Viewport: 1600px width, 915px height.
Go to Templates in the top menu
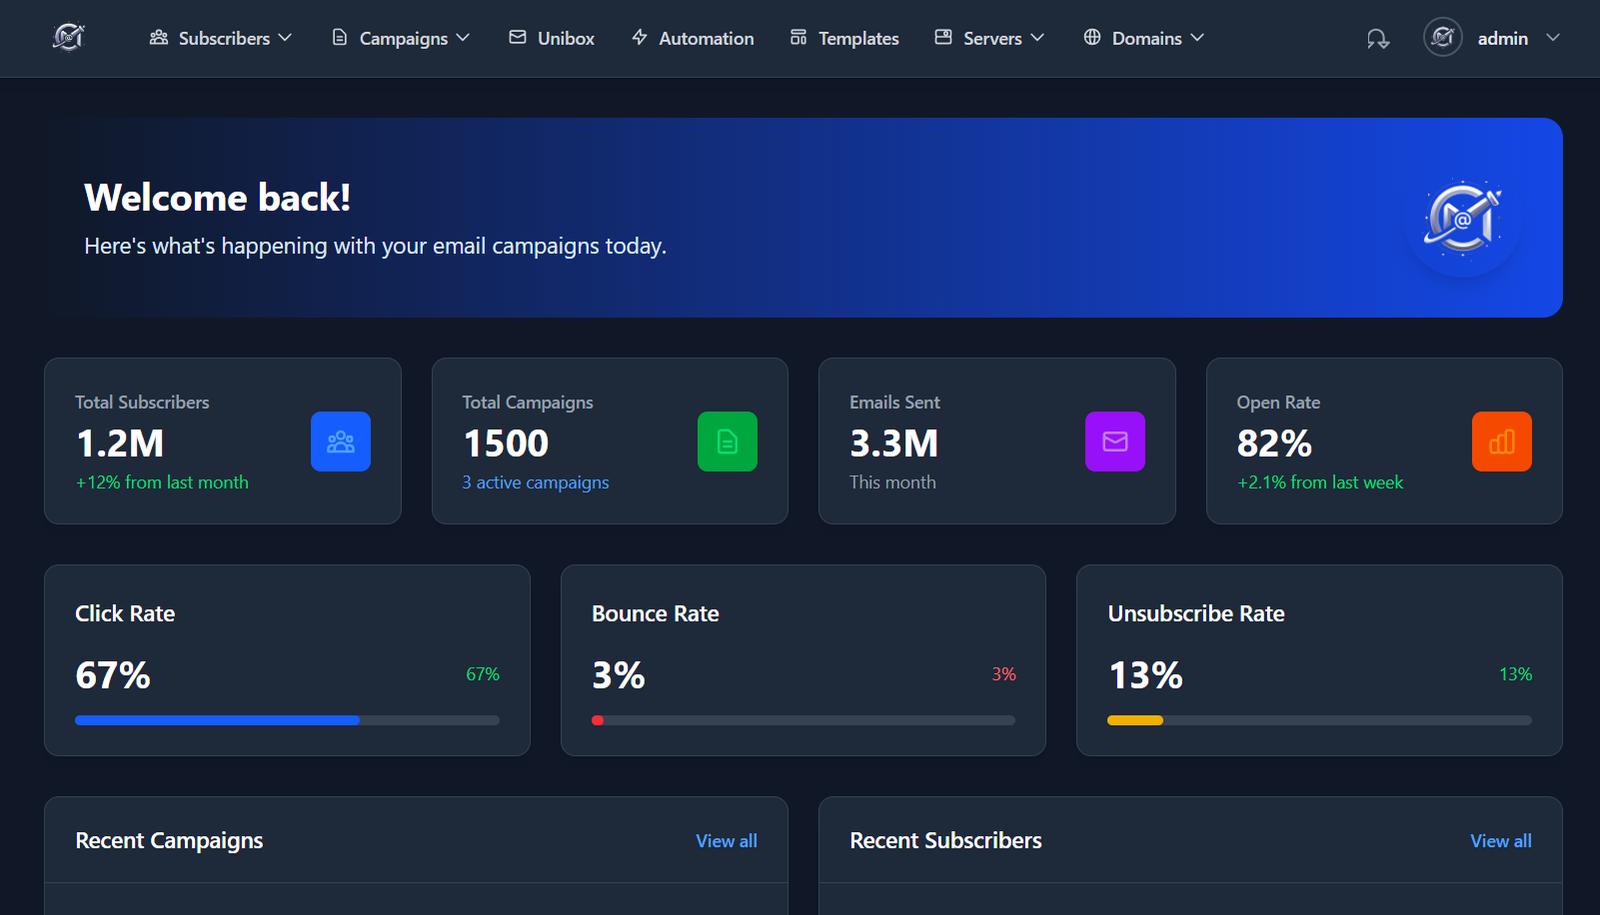point(857,38)
